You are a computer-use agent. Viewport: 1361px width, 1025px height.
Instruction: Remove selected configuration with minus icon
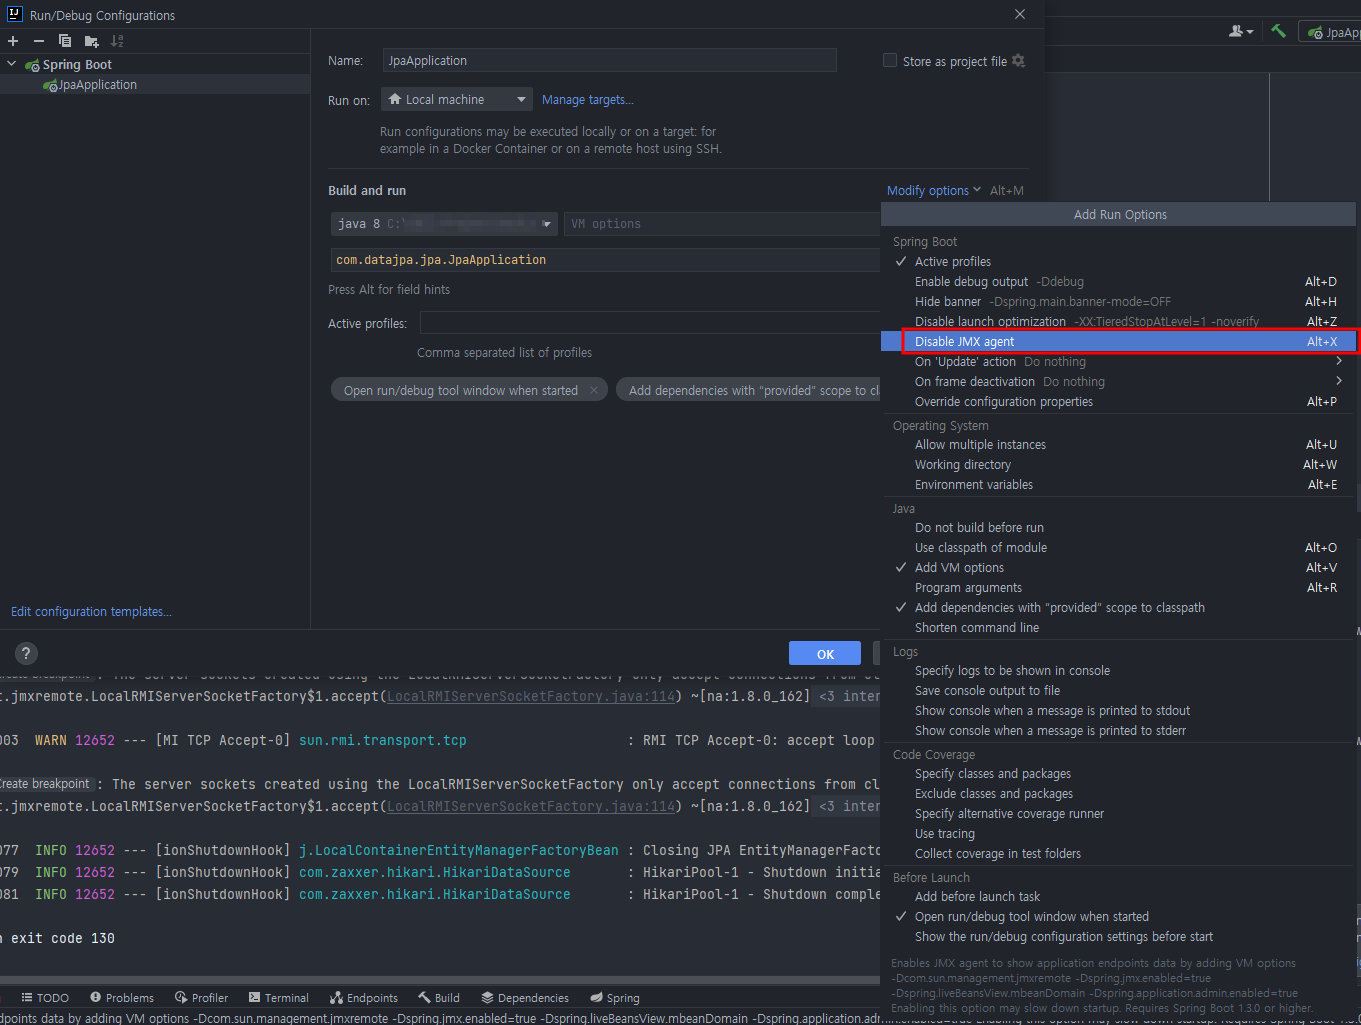tap(39, 41)
